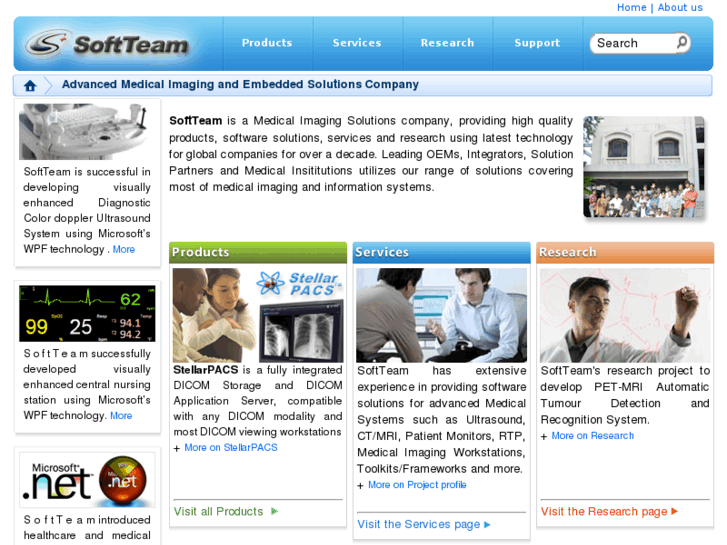Screen dimensions: 727x545
Task: Click the Microsoft .NET logo image
Action: tap(87, 480)
